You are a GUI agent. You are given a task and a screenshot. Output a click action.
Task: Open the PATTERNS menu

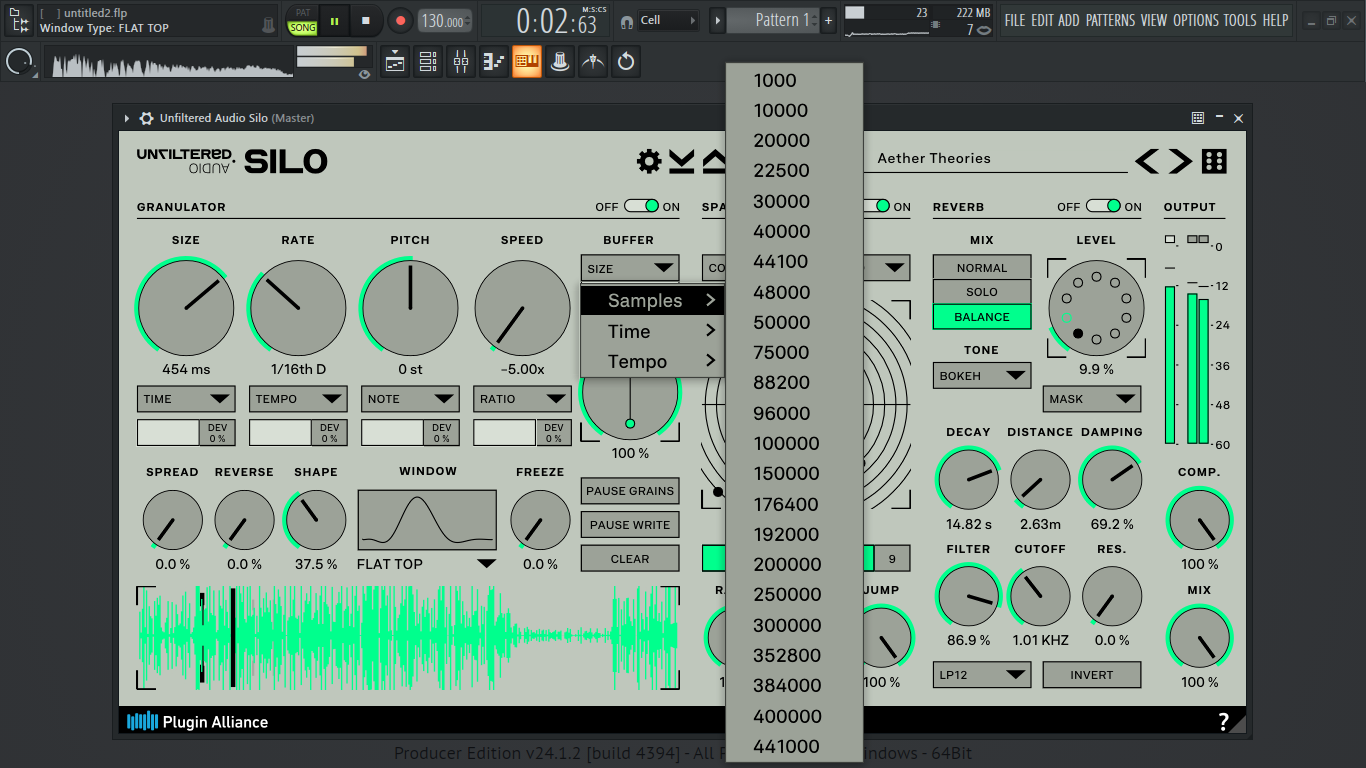[1111, 20]
